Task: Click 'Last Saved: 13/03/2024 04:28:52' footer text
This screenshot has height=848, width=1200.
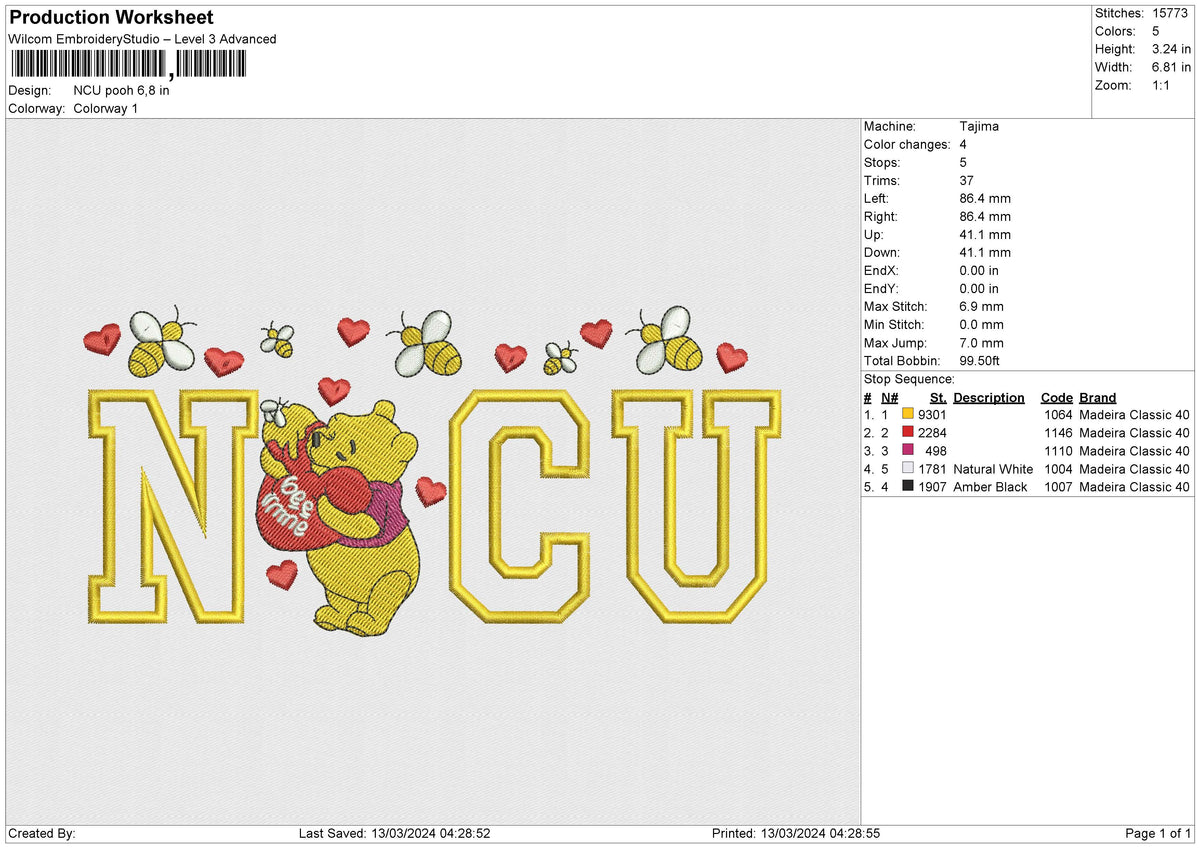Action: [394, 833]
